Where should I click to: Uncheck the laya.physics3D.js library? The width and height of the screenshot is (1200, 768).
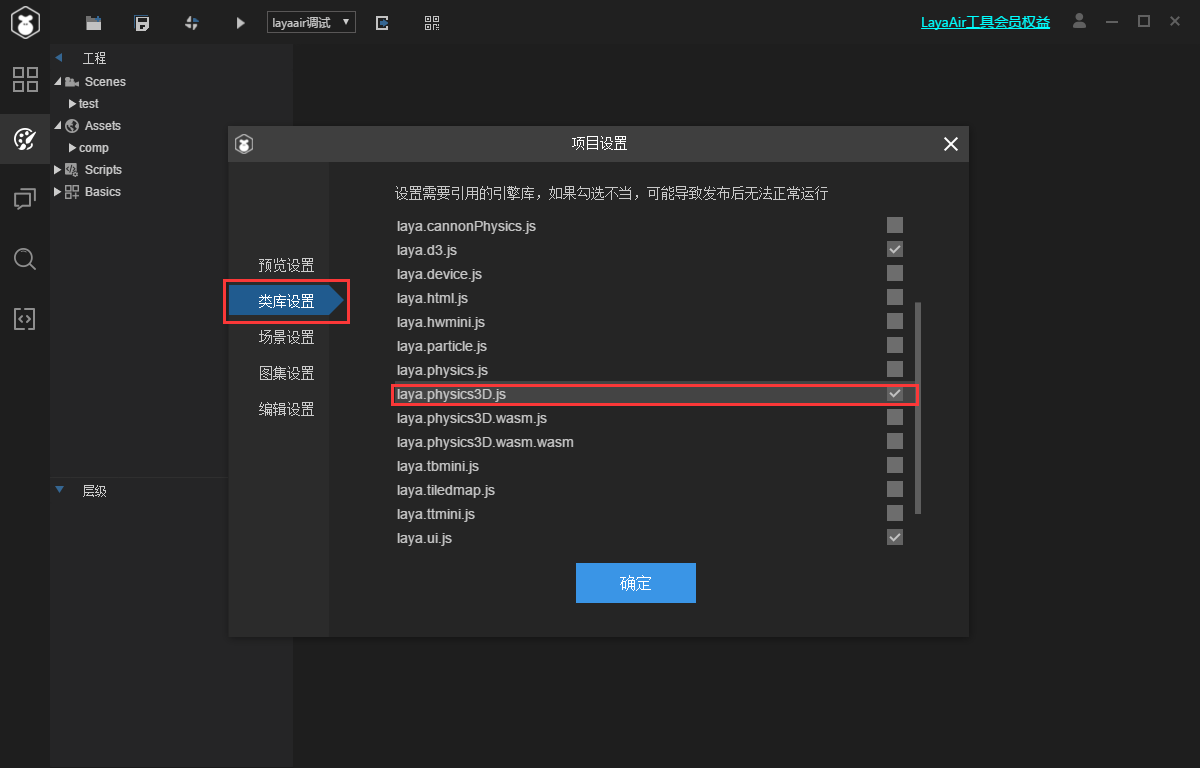click(894, 393)
